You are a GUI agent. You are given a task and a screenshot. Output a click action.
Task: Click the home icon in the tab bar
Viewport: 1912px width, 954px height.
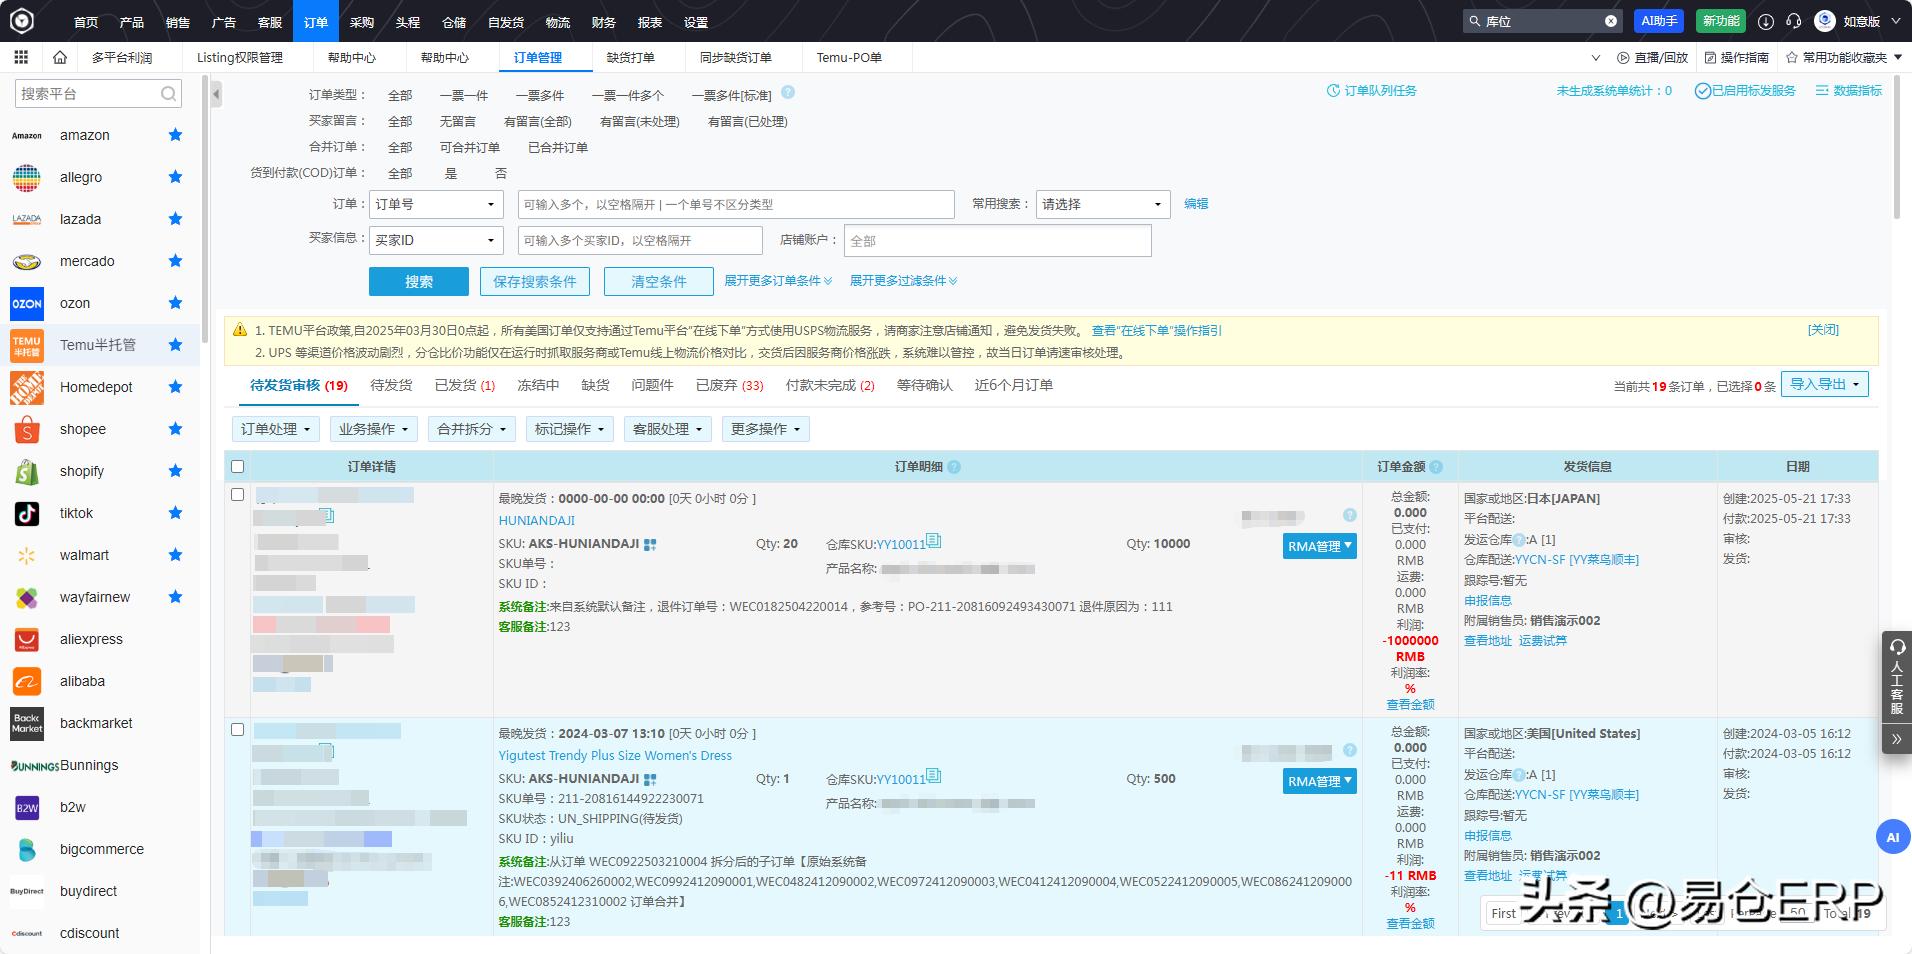[58, 57]
